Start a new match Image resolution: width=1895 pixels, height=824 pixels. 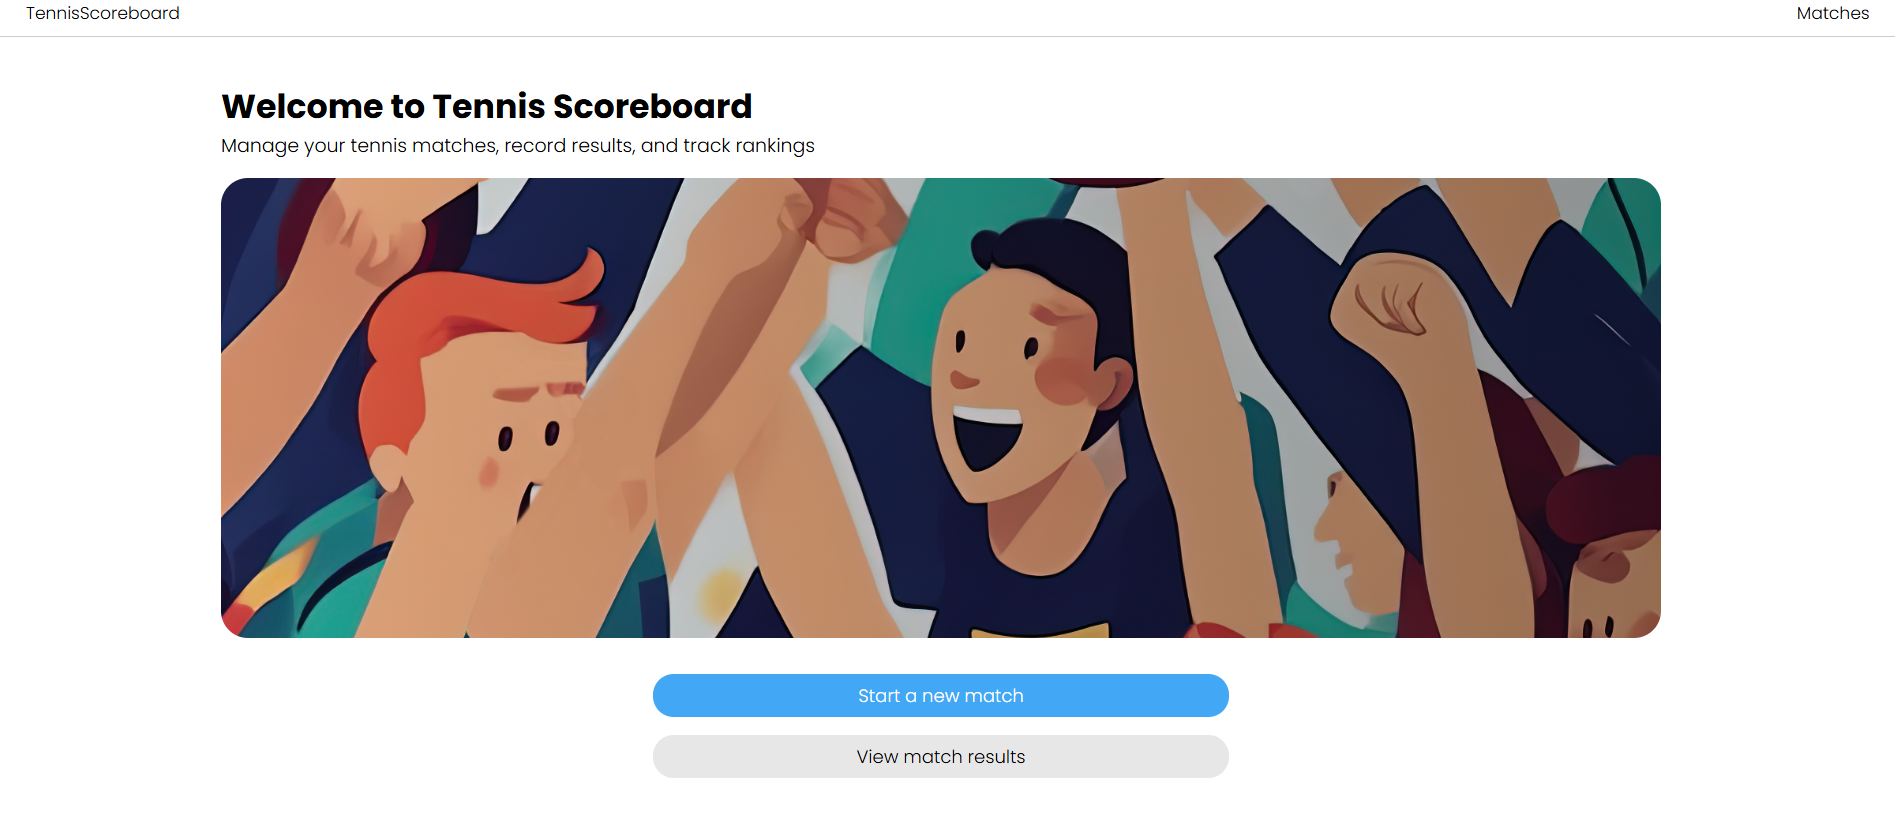coord(940,695)
